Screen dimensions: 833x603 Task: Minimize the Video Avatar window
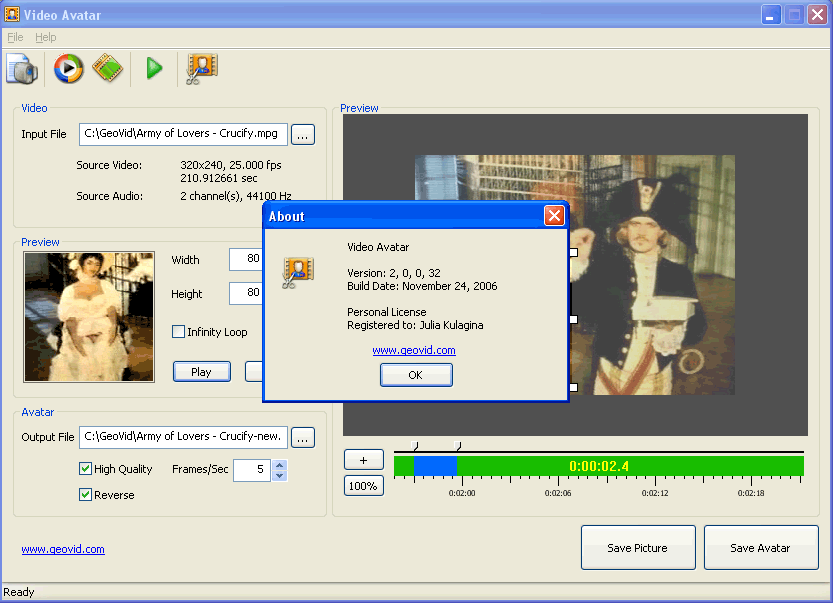click(770, 14)
